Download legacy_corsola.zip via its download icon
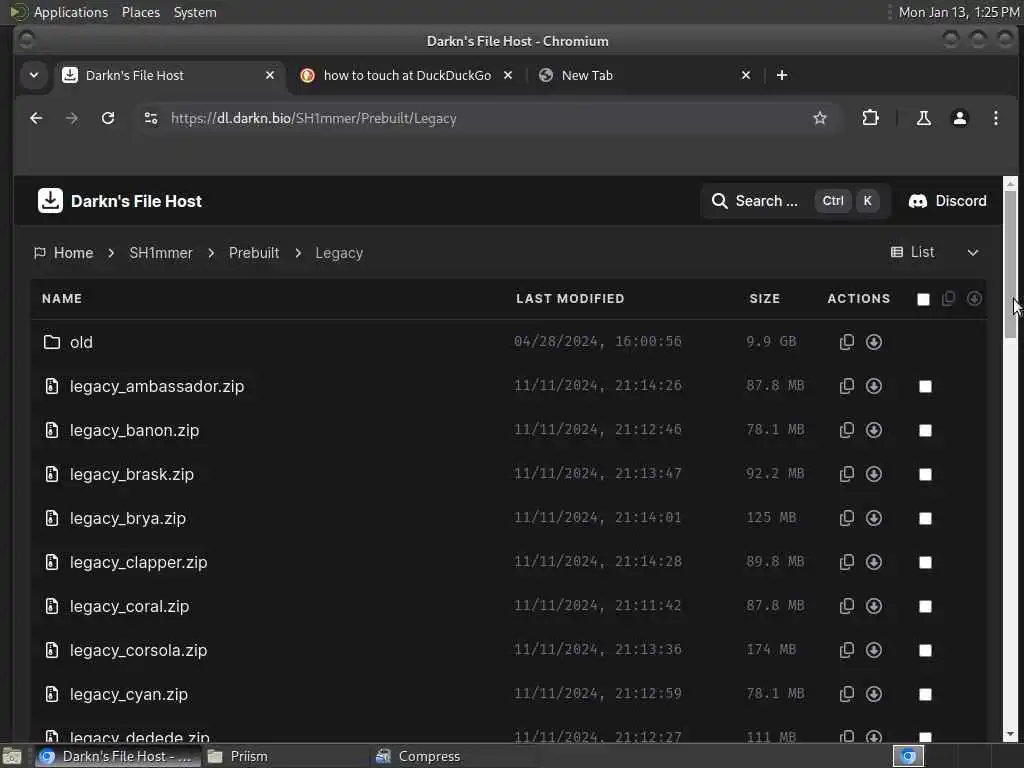Screen dimensions: 1024x768 pyautogui.click(x=874, y=650)
